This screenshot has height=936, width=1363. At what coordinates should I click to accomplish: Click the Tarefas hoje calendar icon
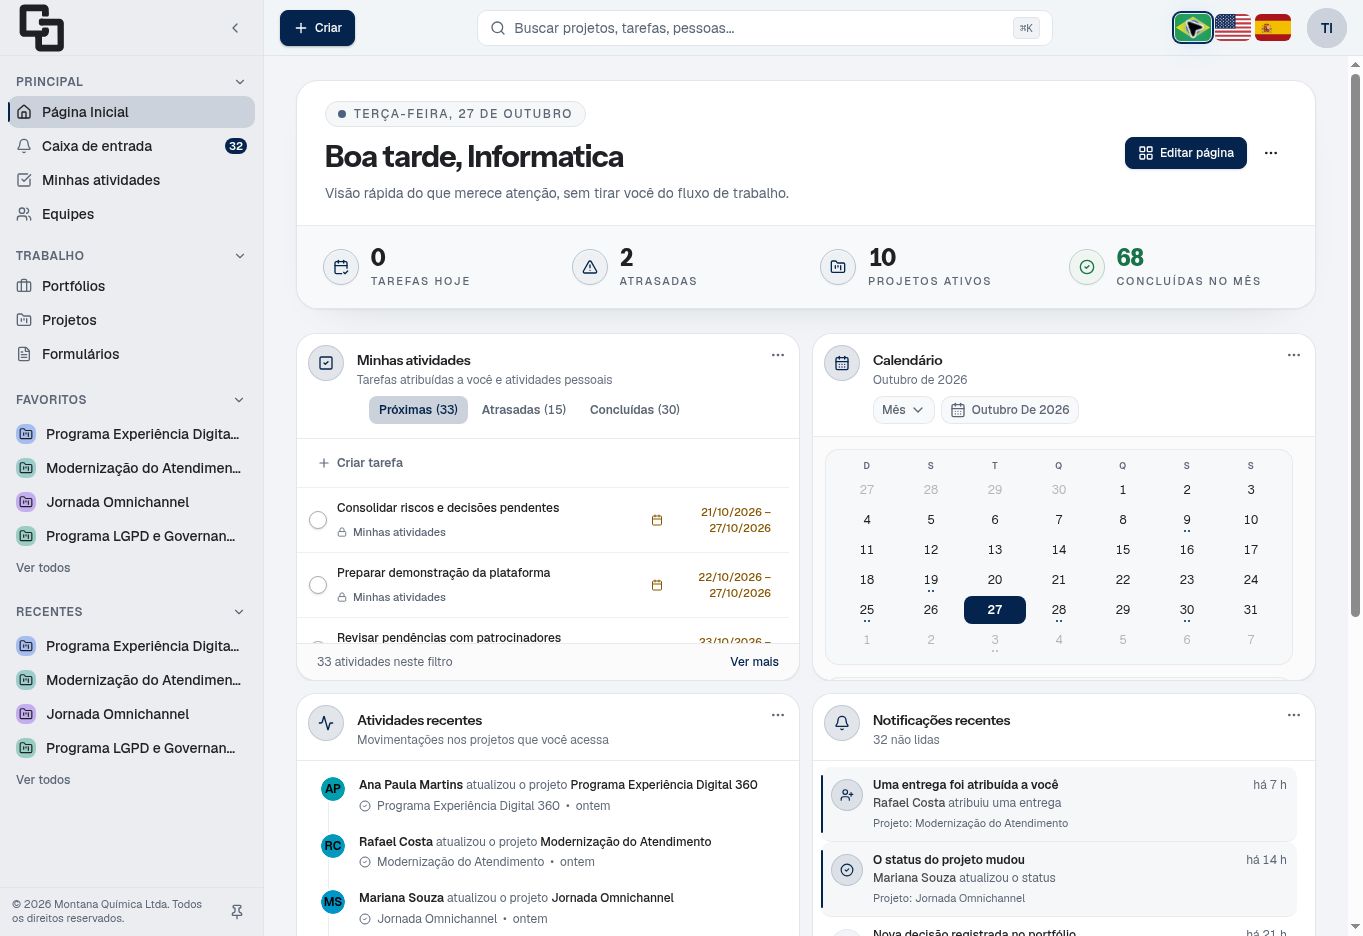(x=341, y=267)
